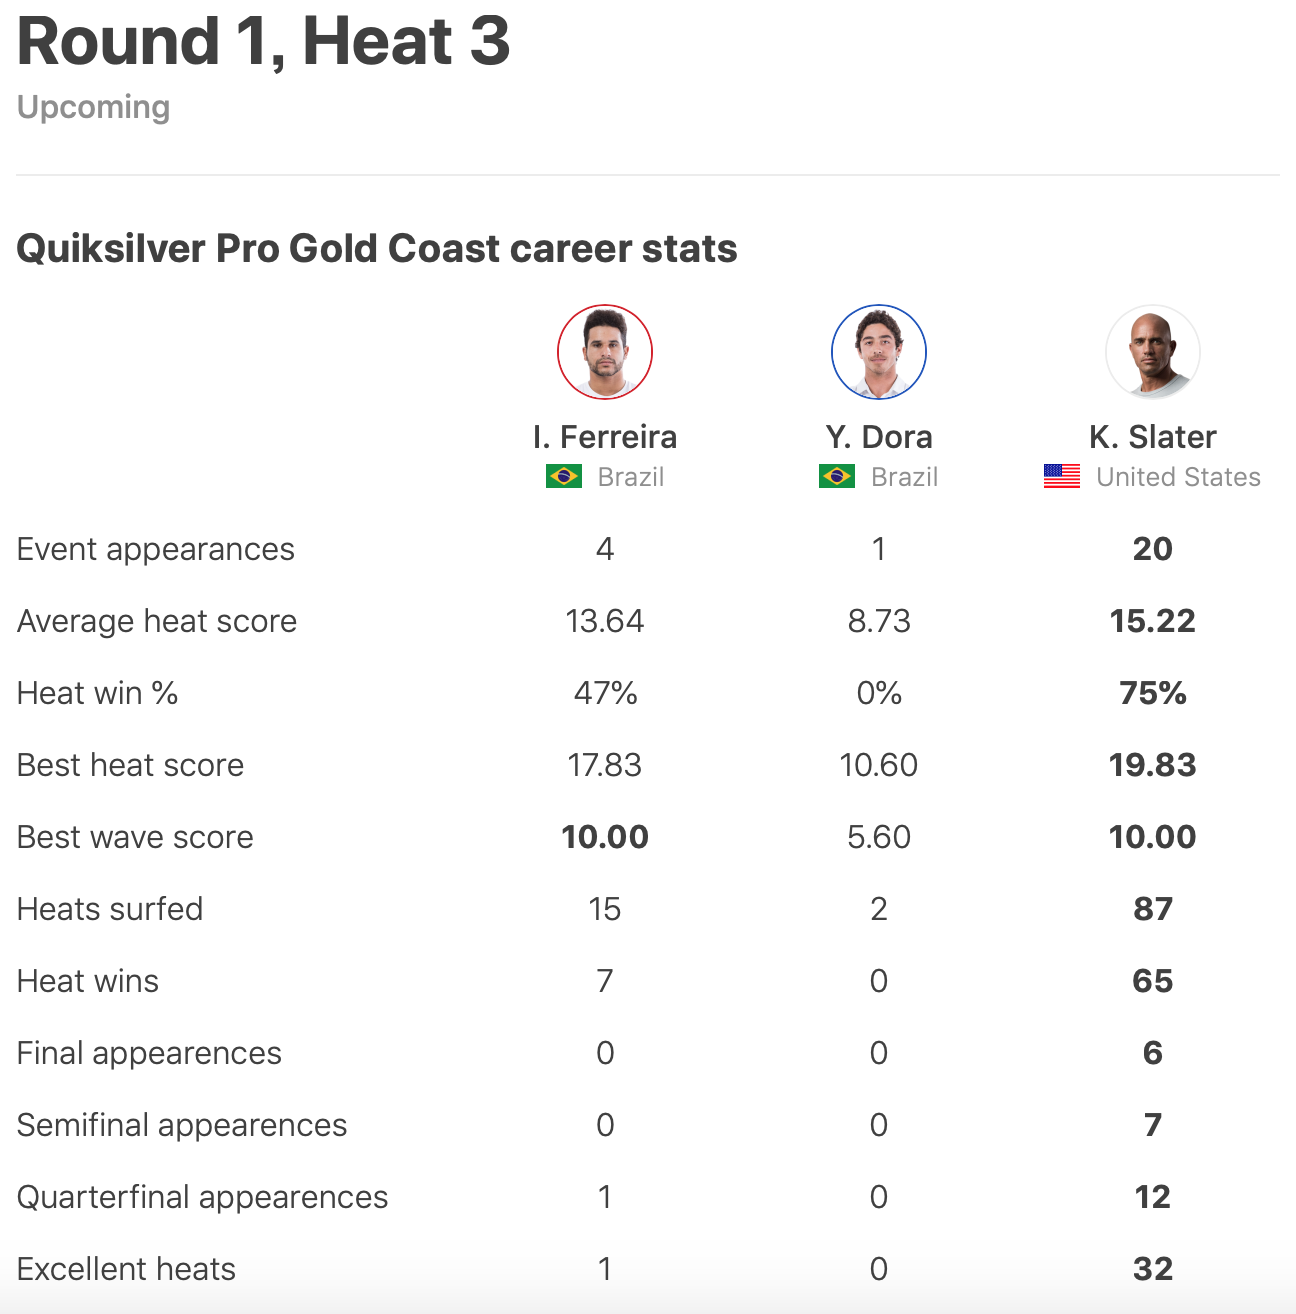This screenshot has height=1314, width=1296.
Task: Open Y. Dora's name link
Action: [x=879, y=437]
